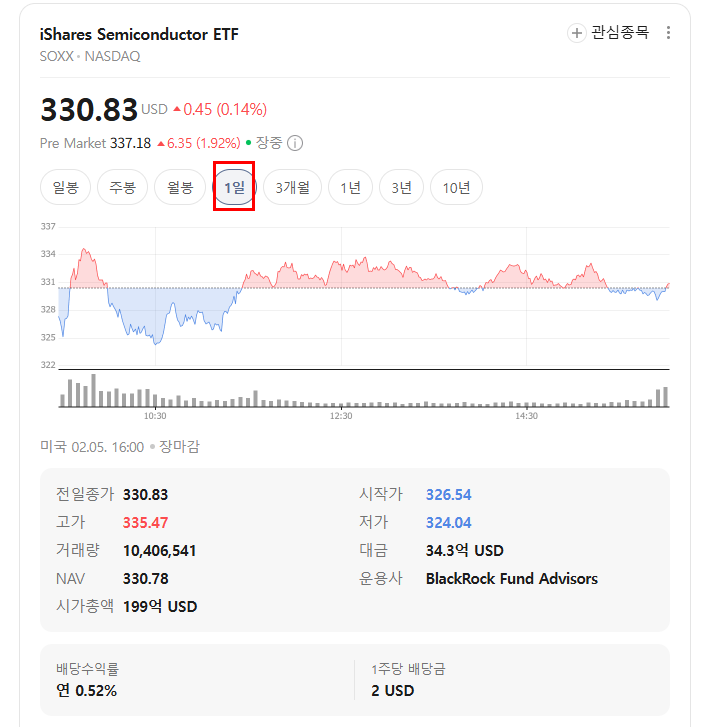Click the 시가총액 value 199억 USD
This screenshot has height=727, width=708.
click(x=160, y=606)
